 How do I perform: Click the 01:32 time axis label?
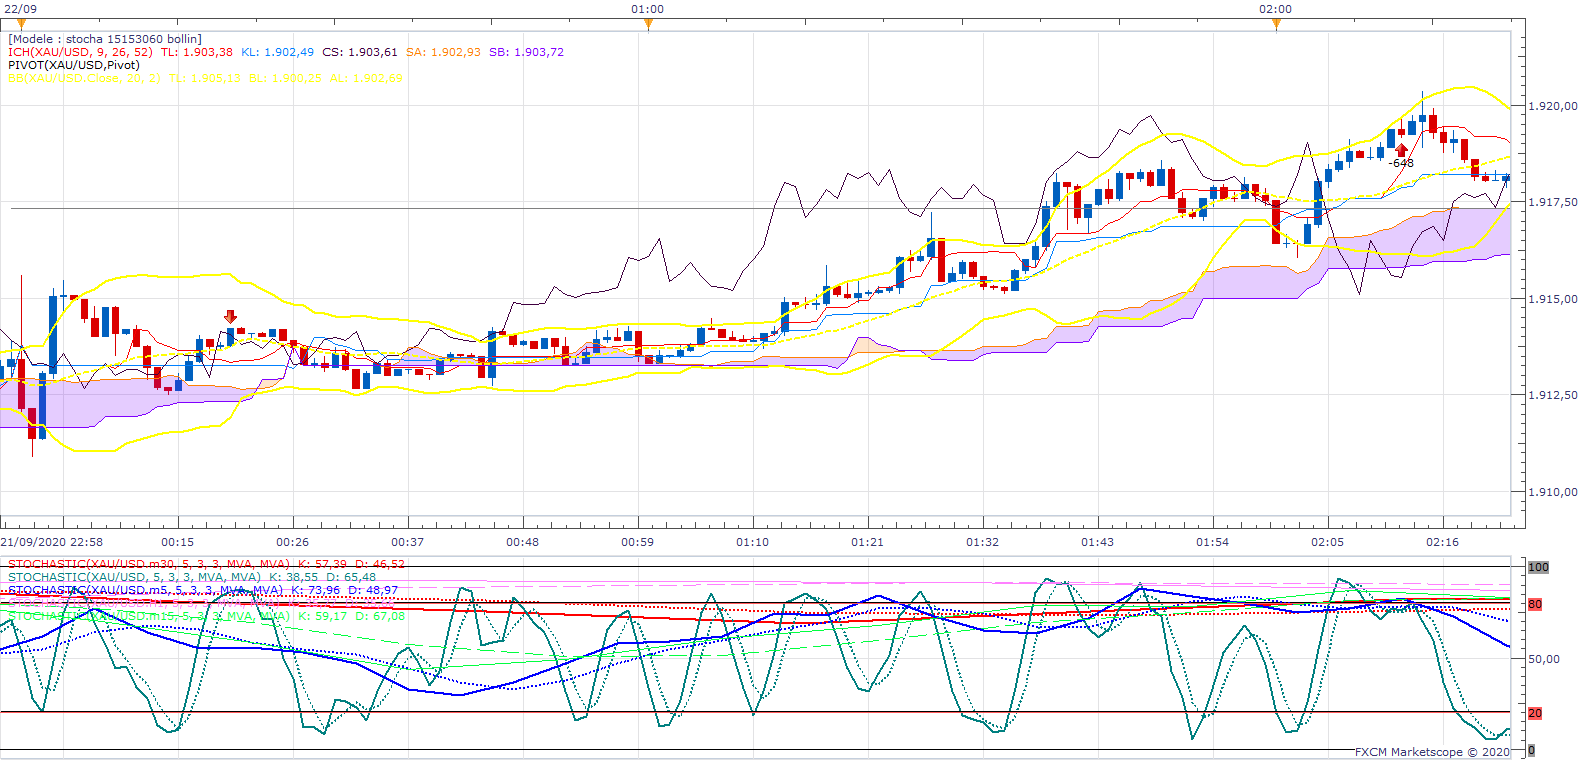point(982,542)
